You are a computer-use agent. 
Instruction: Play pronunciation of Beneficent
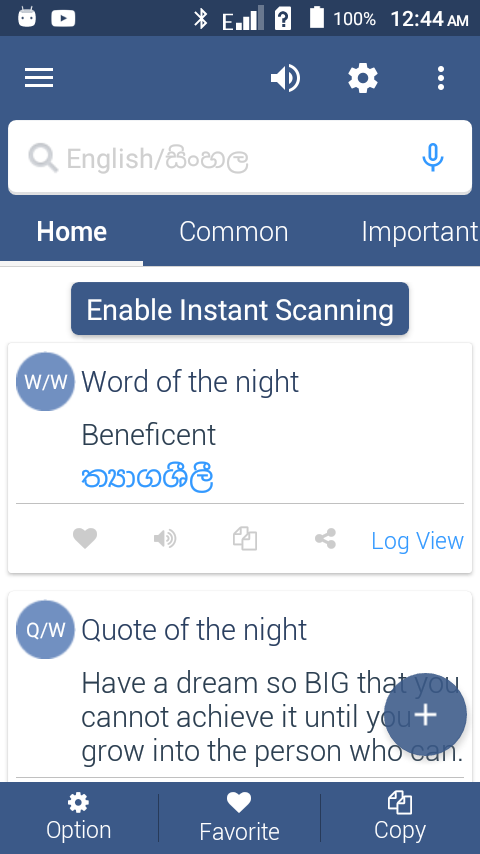165,539
